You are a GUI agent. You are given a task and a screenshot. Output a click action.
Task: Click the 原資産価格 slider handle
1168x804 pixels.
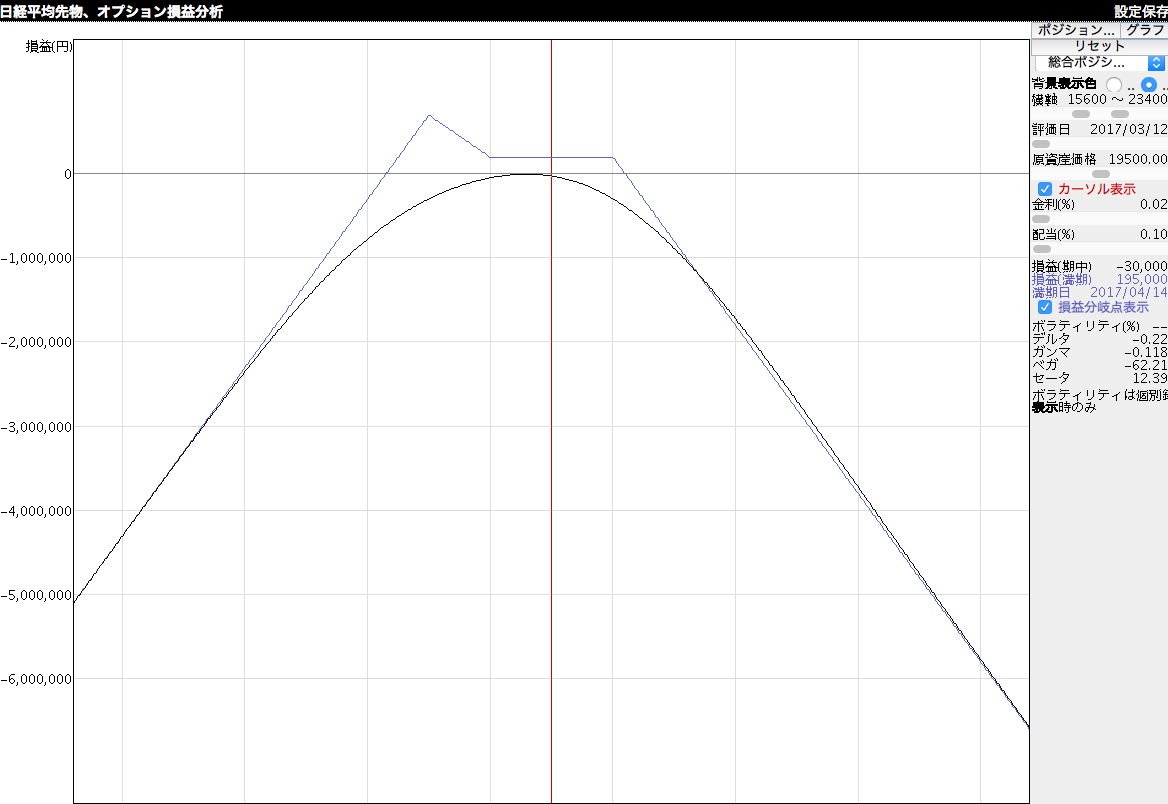1100,174
